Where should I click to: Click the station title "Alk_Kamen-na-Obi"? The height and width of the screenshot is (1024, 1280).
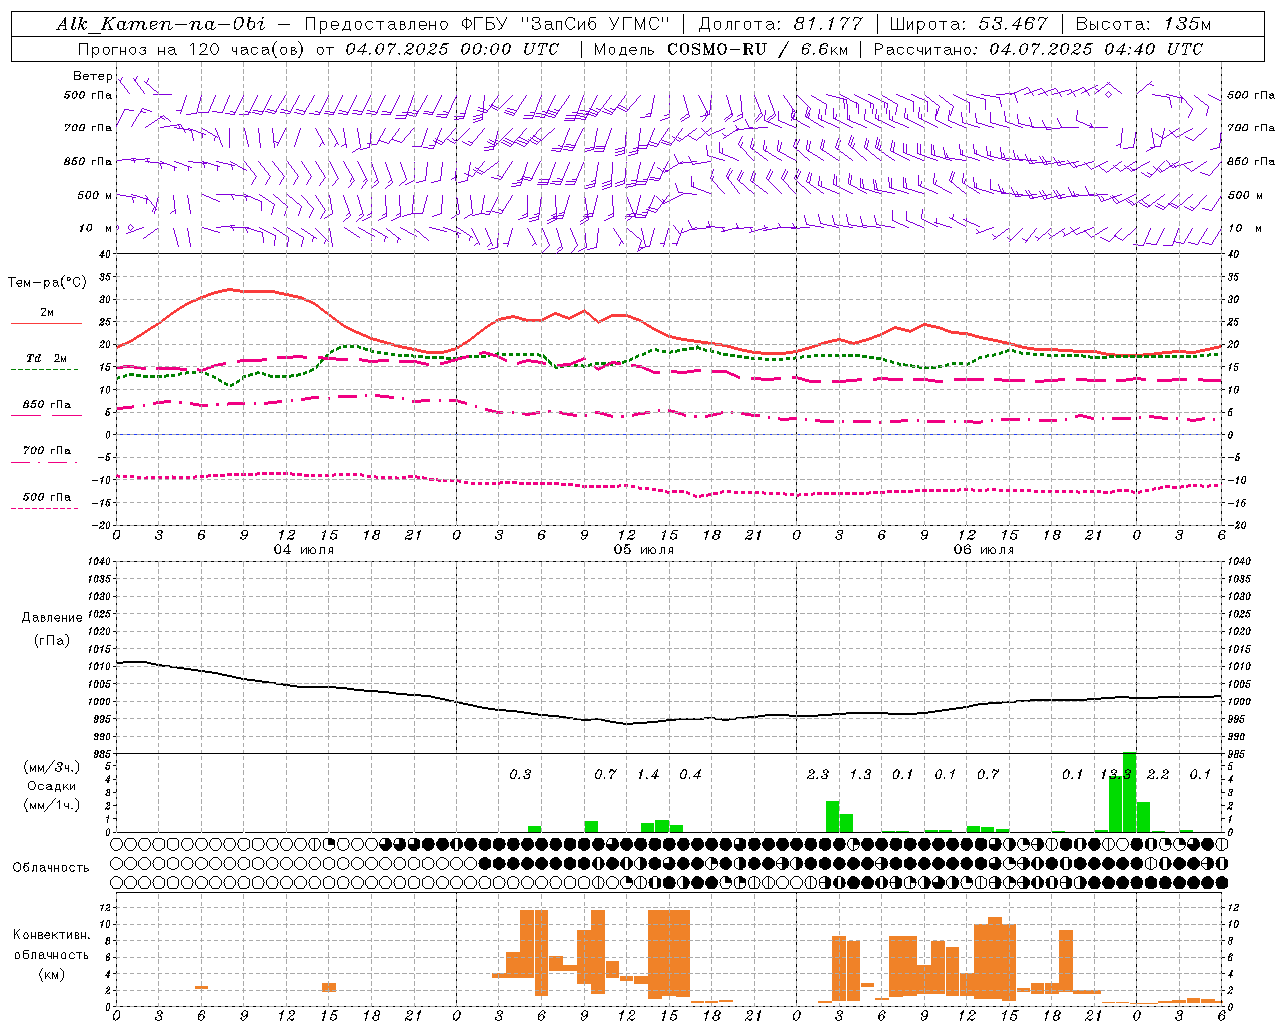tap(161, 24)
